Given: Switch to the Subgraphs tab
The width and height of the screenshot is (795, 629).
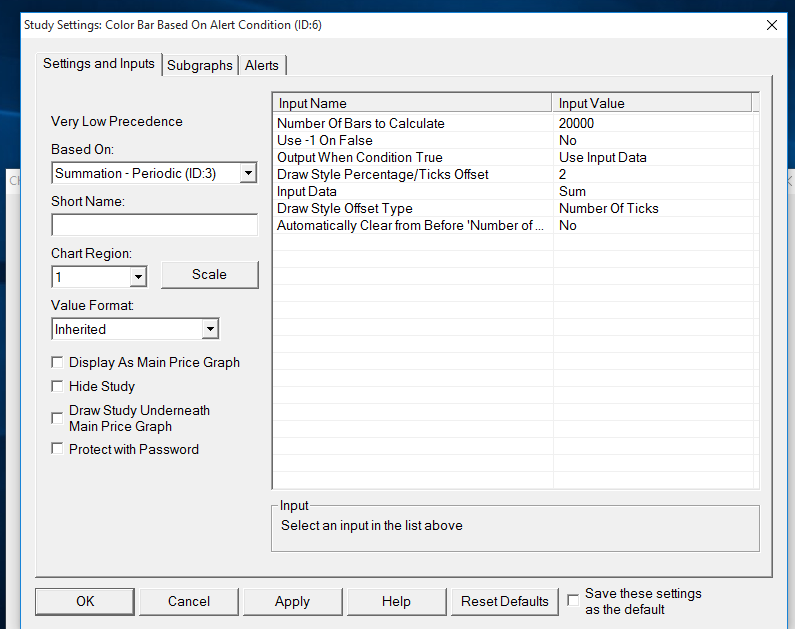Looking at the screenshot, I should pyautogui.click(x=200, y=65).
